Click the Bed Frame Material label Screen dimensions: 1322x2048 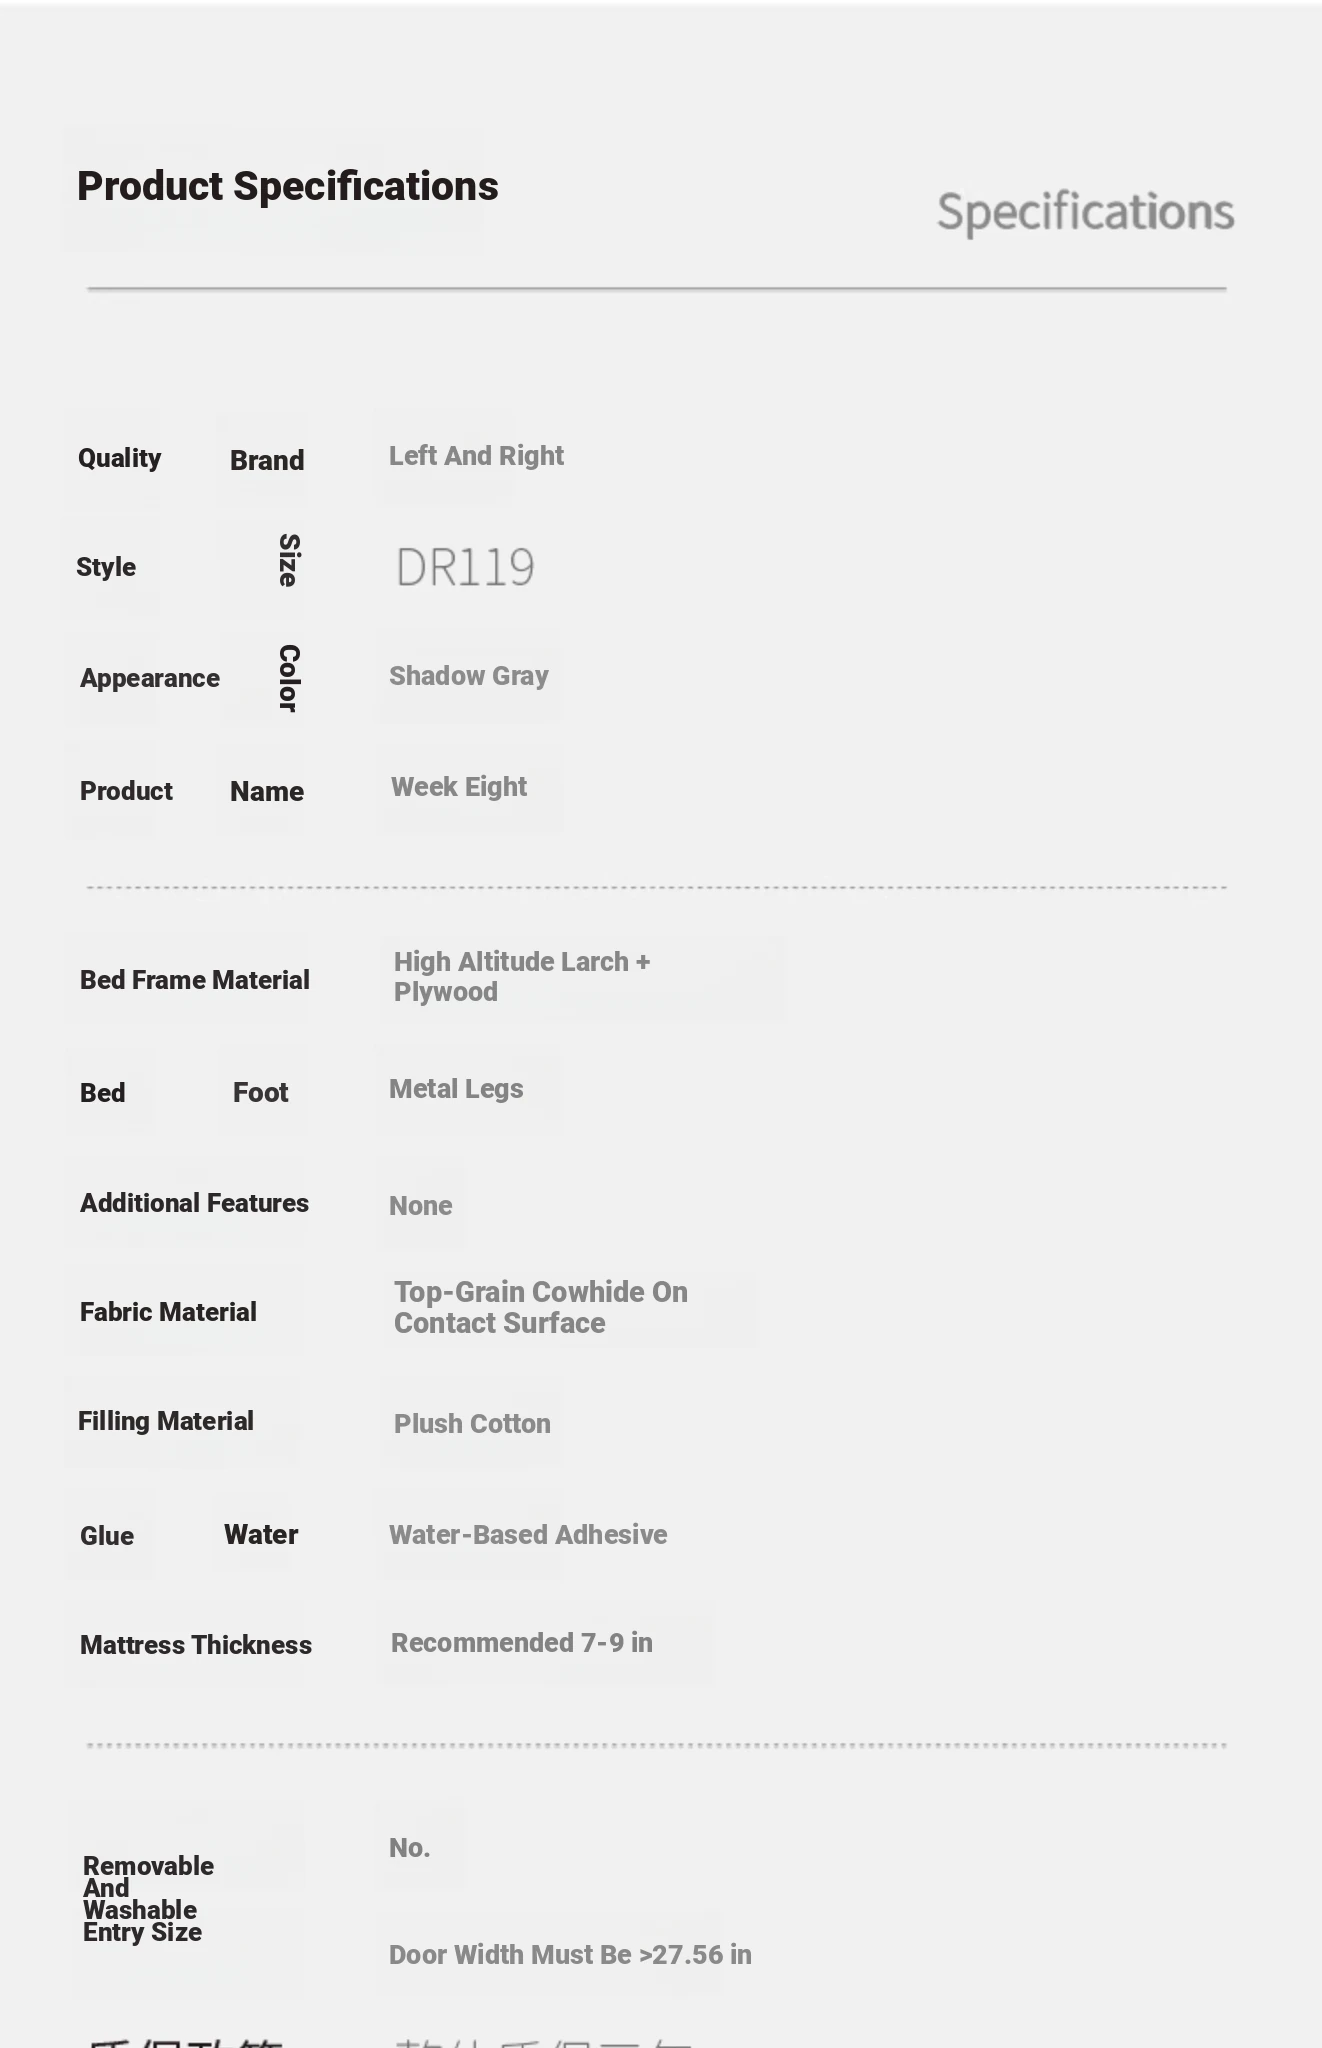(x=195, y=980)
